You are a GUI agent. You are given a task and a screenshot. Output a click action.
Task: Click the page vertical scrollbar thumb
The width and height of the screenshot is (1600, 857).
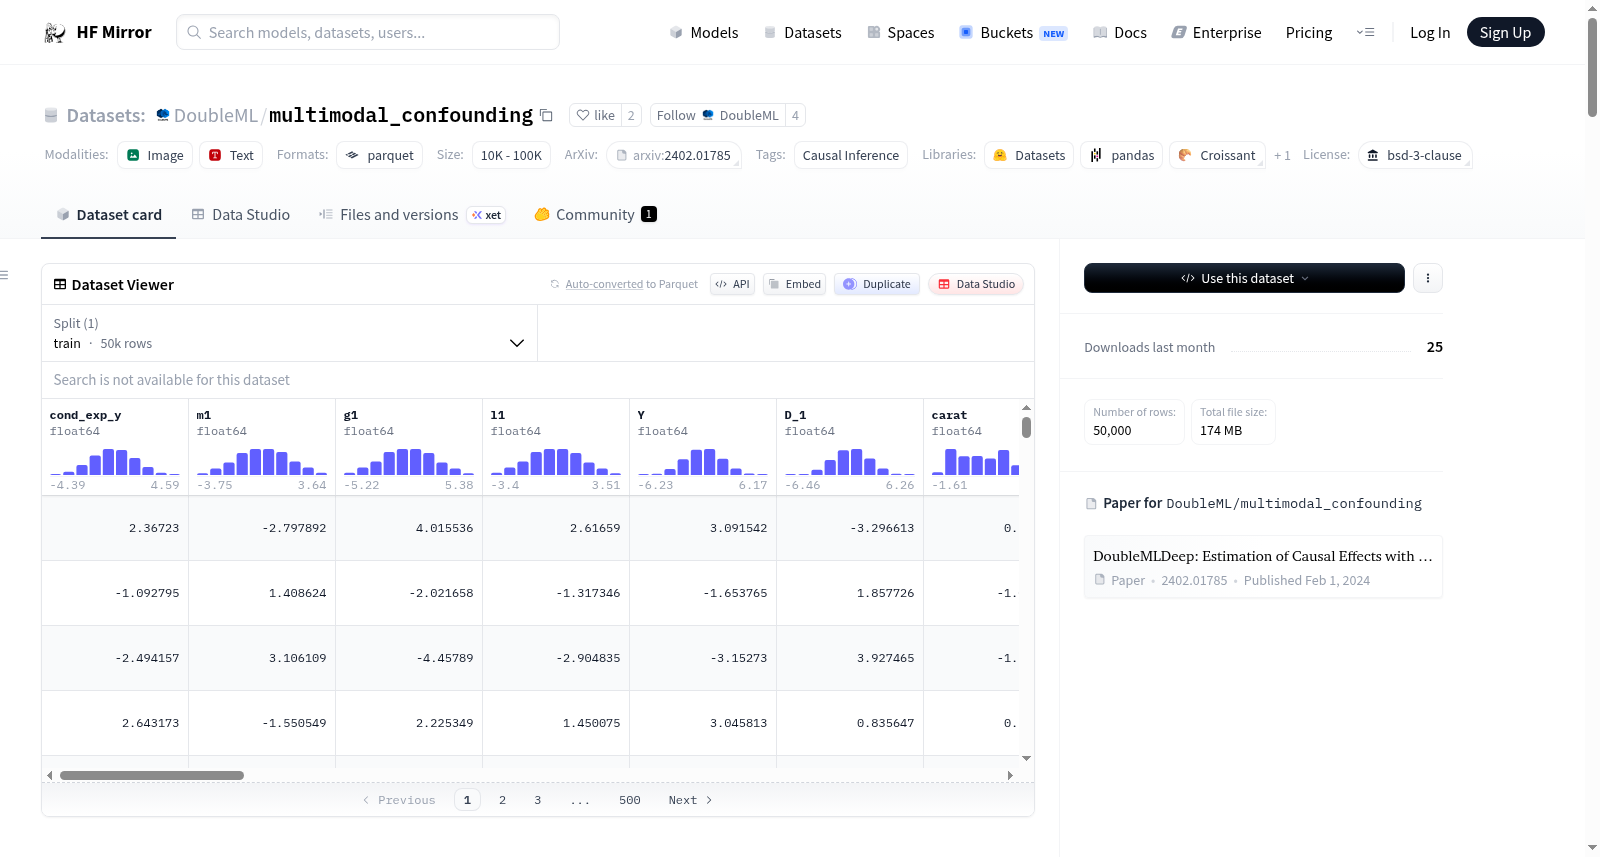pos(1592,67)
